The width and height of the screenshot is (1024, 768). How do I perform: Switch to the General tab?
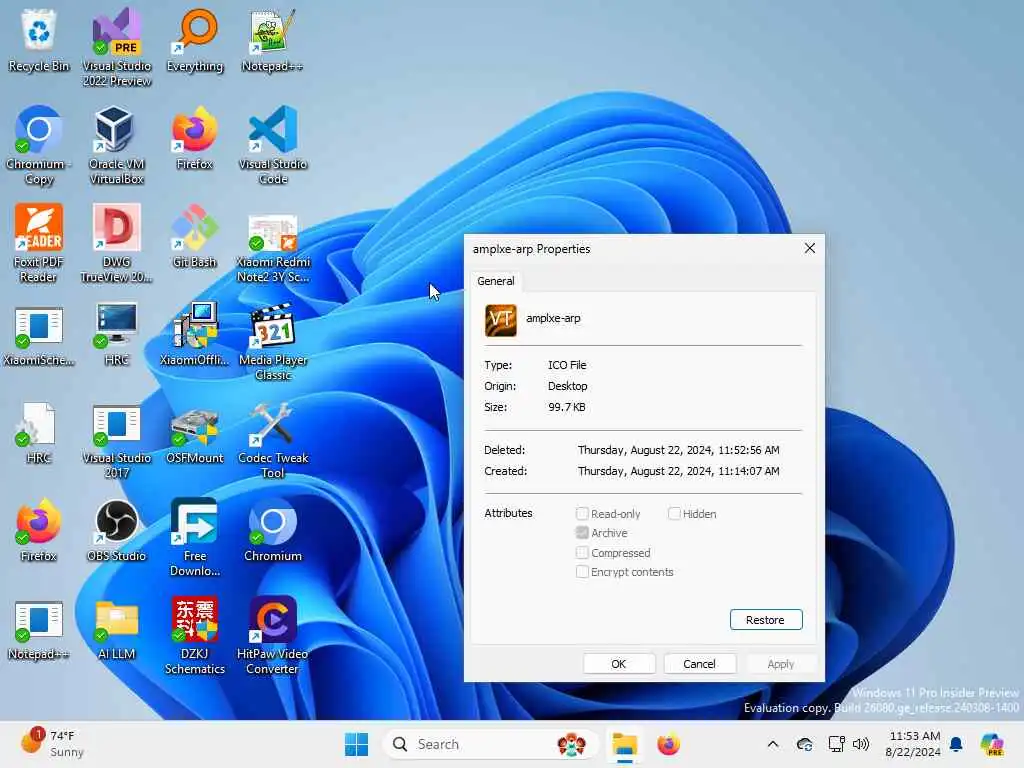pos(496,281)
